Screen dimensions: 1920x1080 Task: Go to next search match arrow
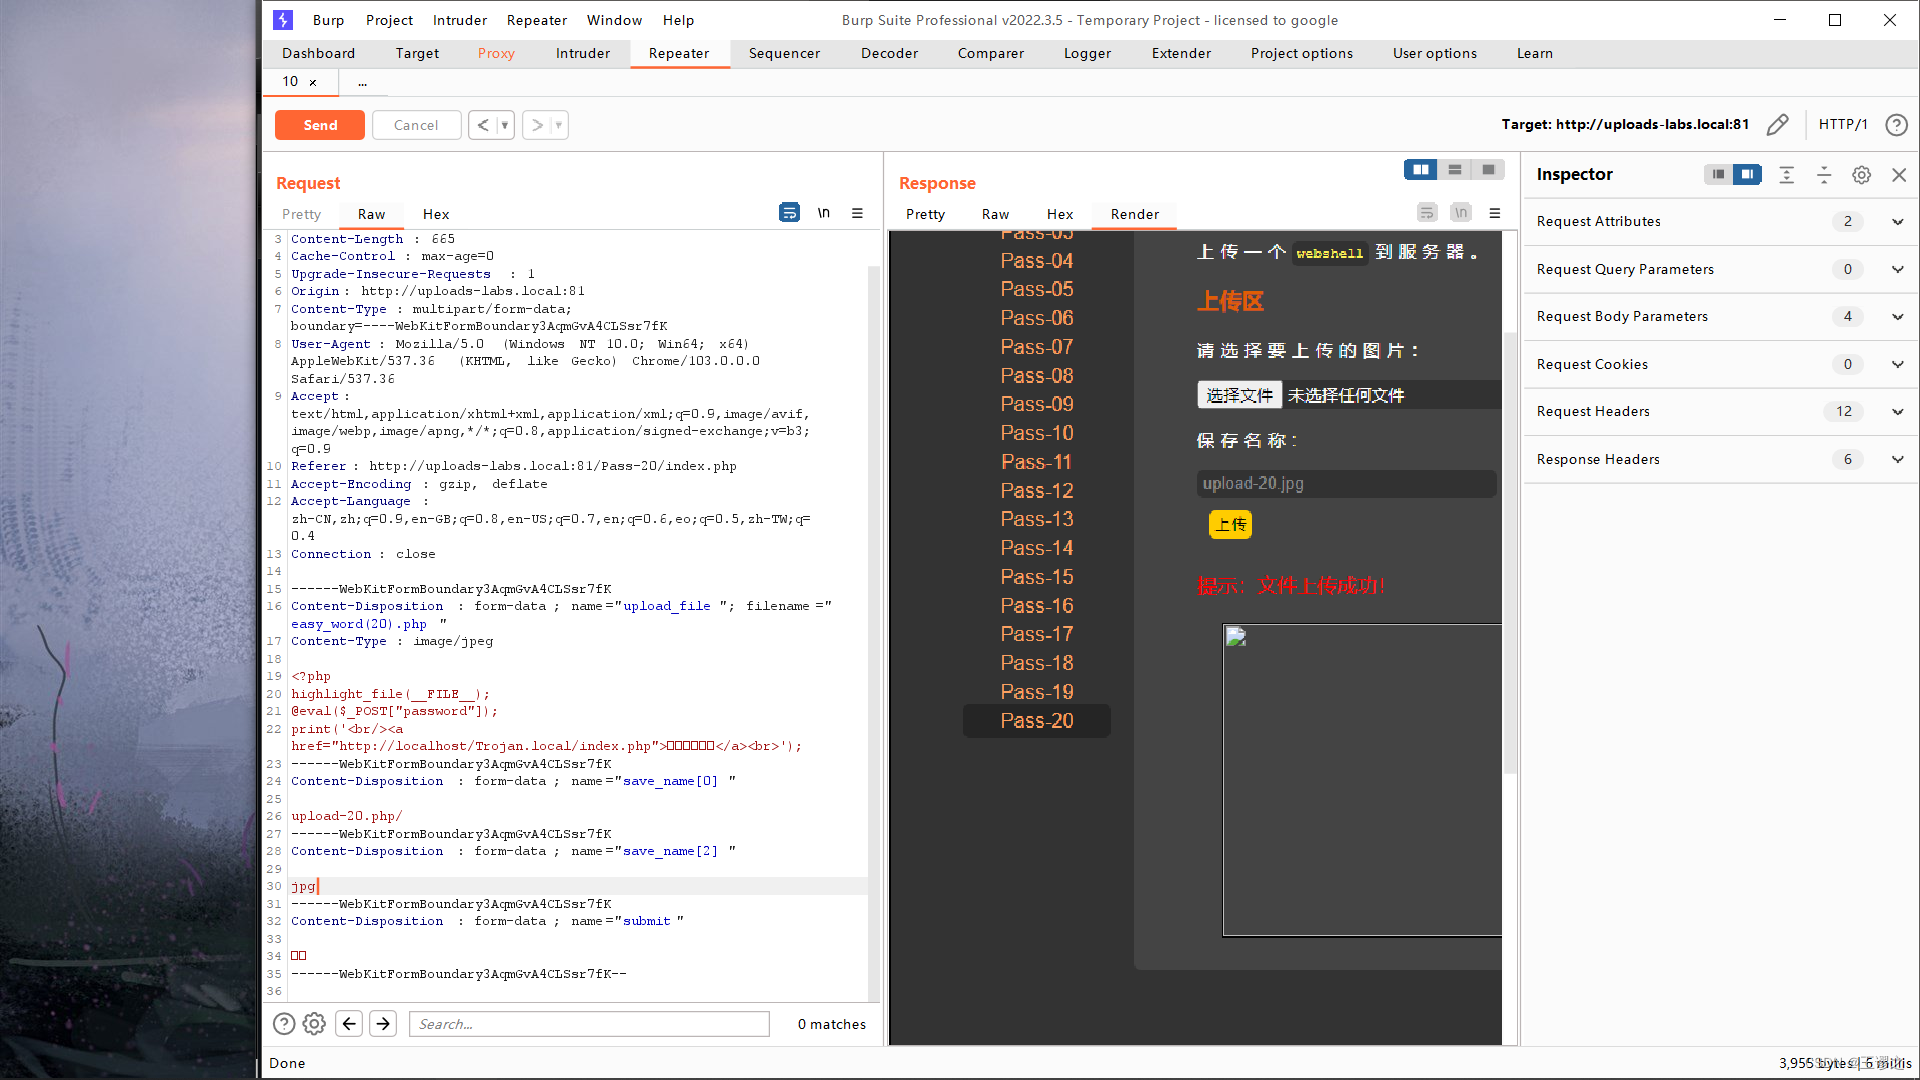click(383, 1023)
